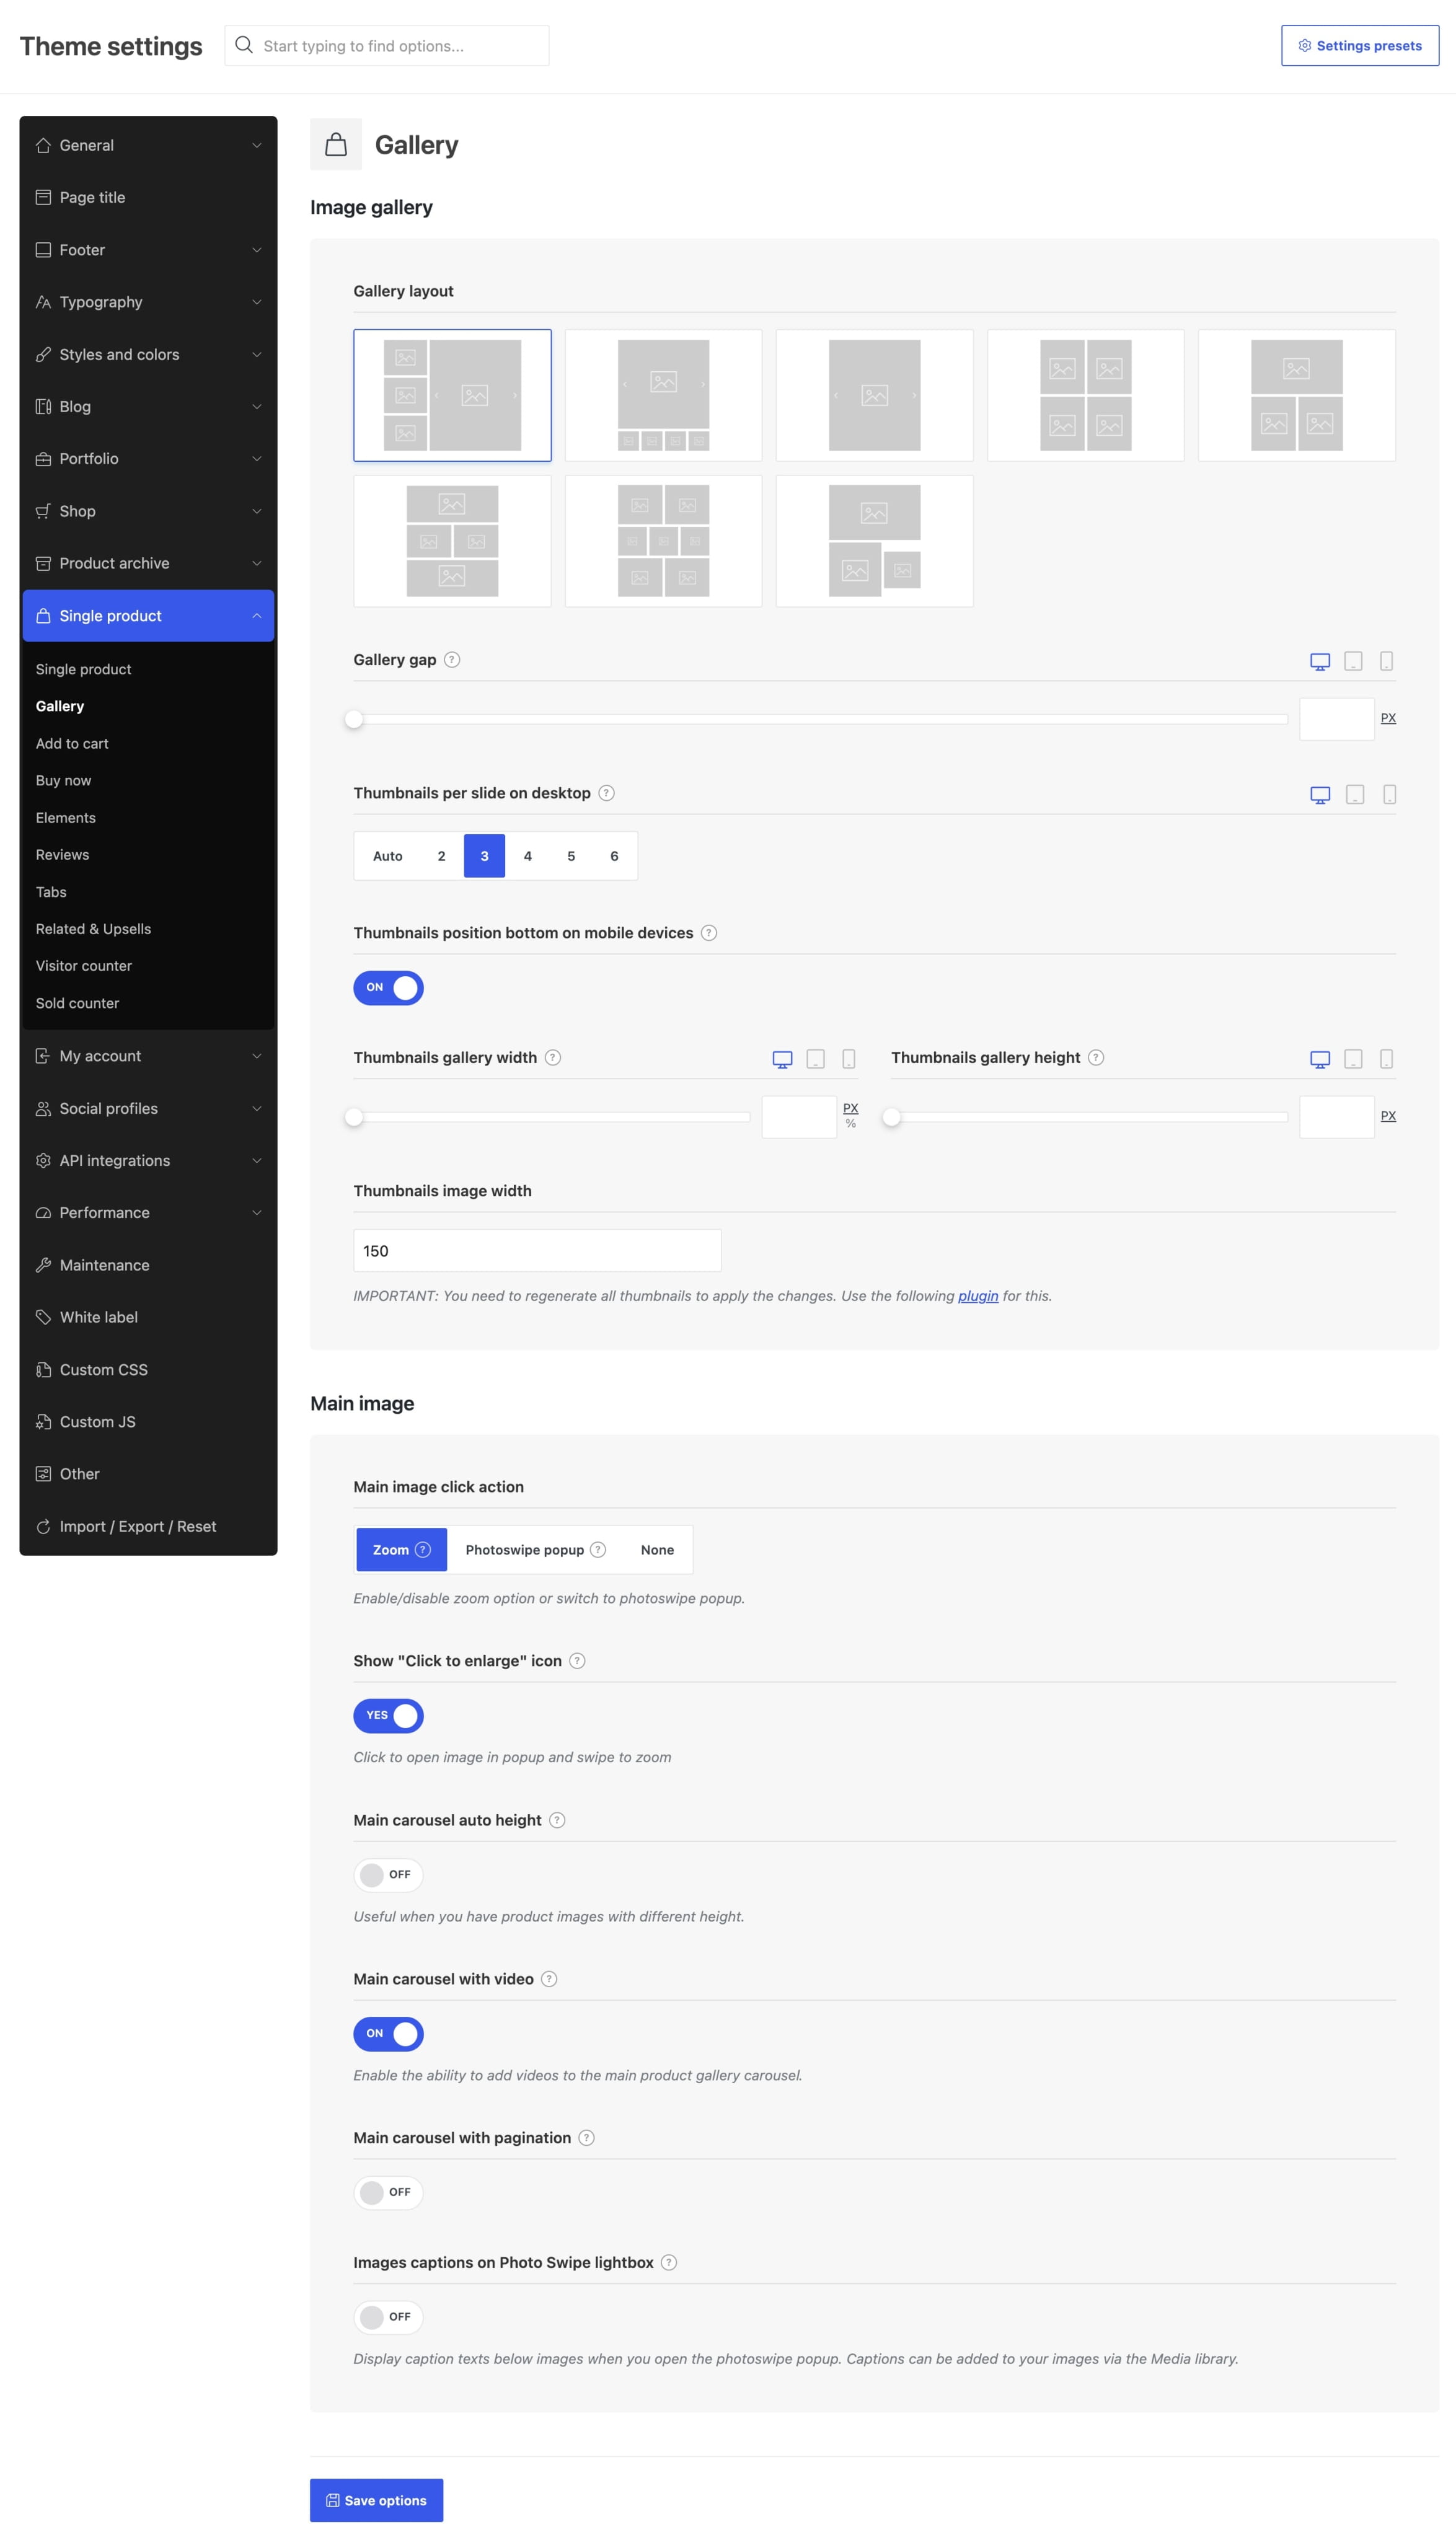Select the four-image grid gallery layout thumbnail
The image size is (1456, 2540).
point(1086,395)
